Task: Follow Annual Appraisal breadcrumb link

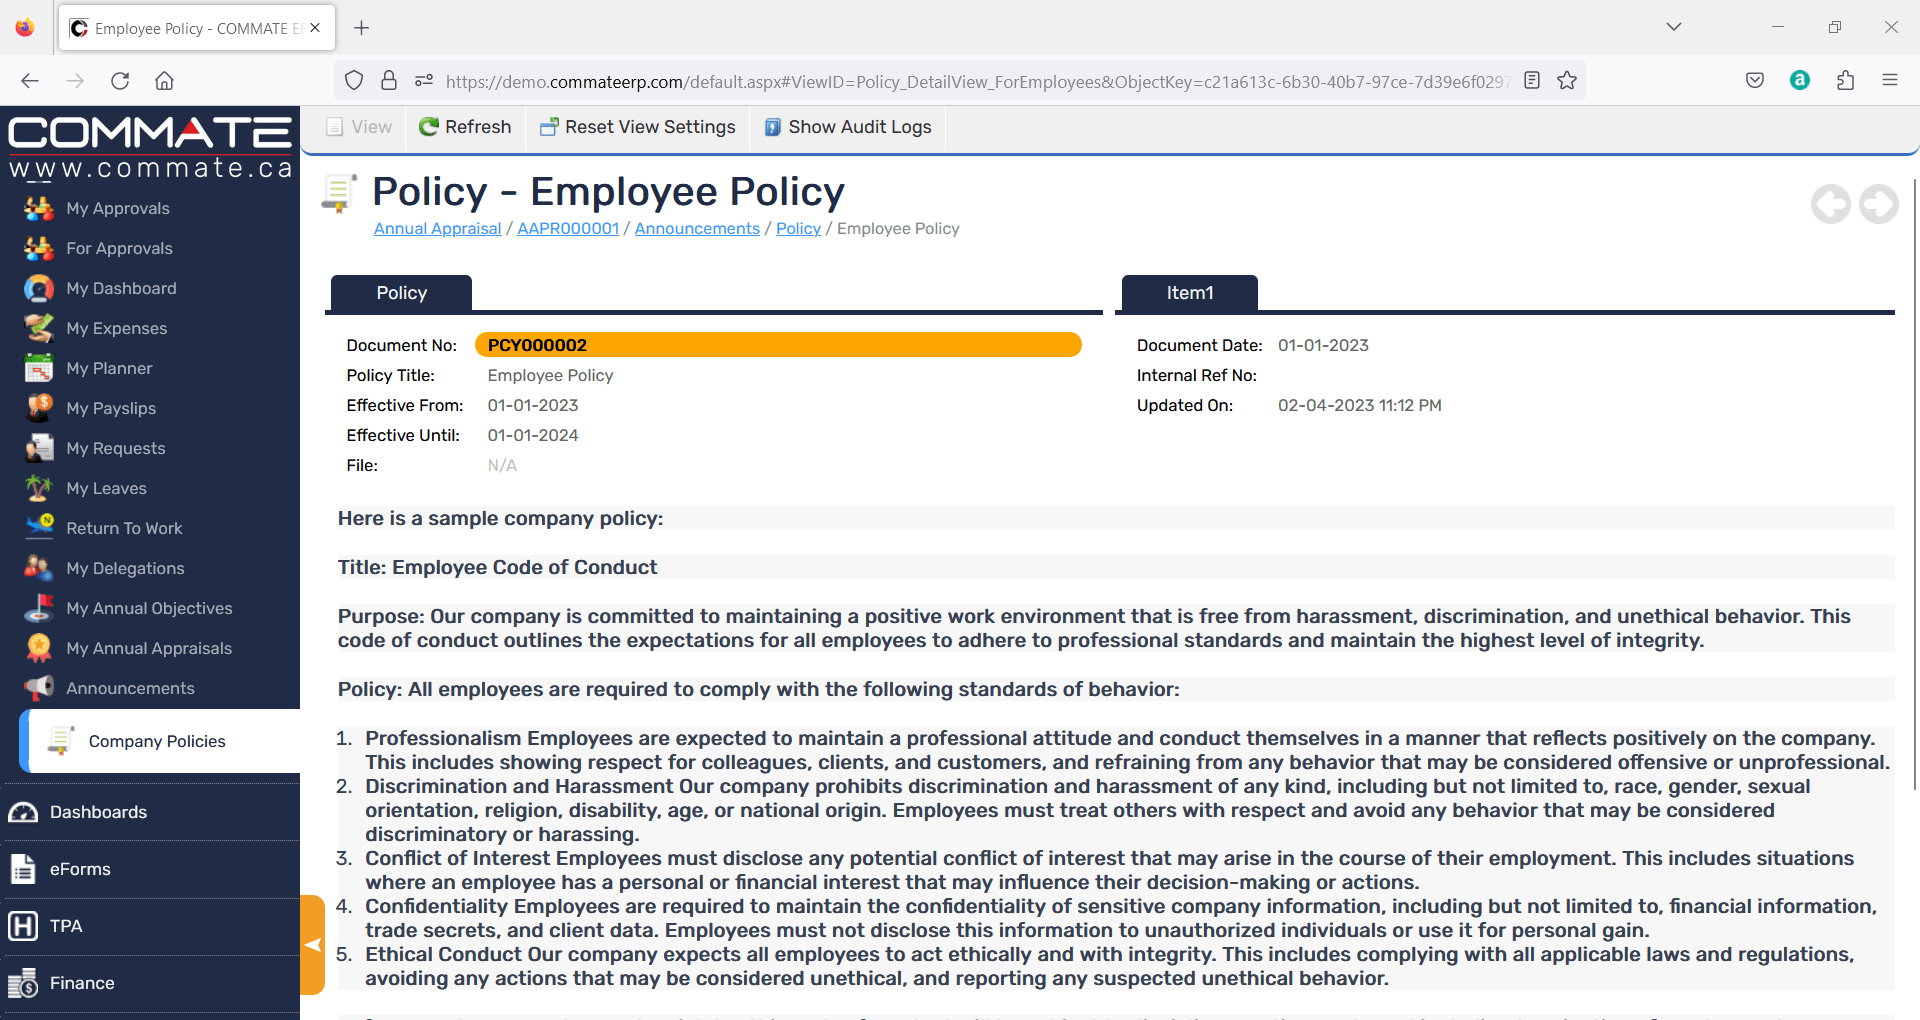Action: tap(437, 229)
